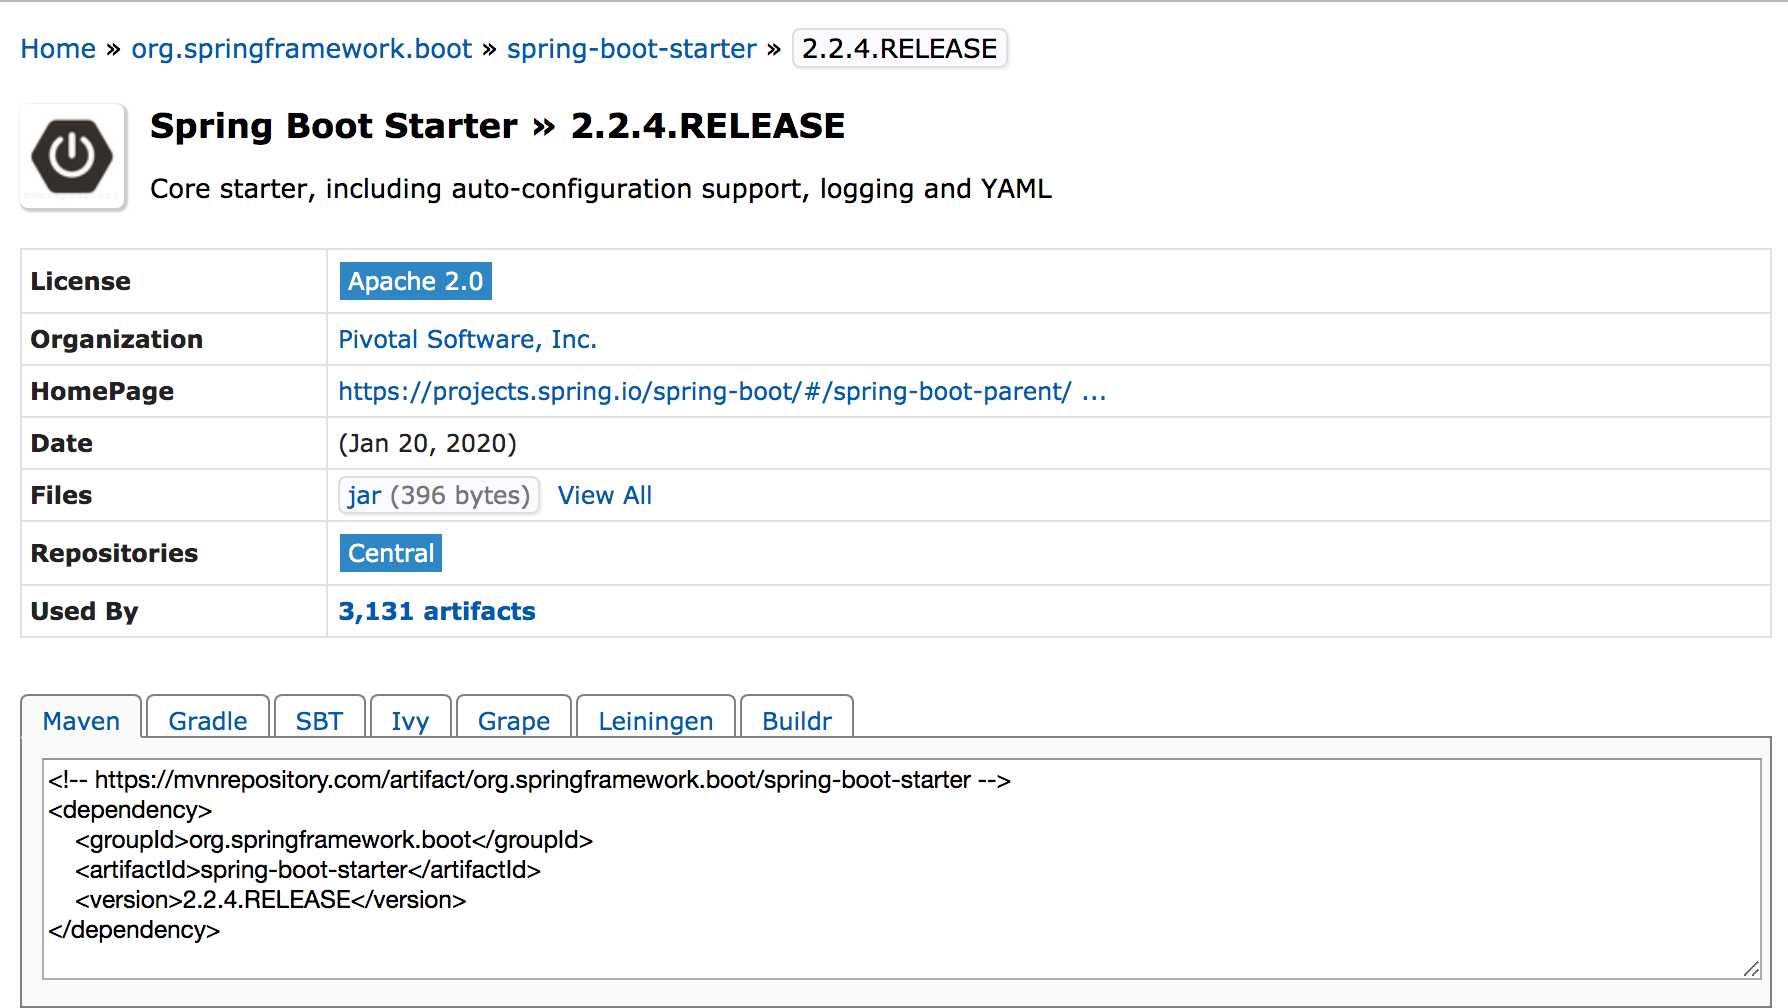The image size is (1788, 1008).
Task: Visit Pivotal Software, Inc. organization link
Action: pos(467,340)
